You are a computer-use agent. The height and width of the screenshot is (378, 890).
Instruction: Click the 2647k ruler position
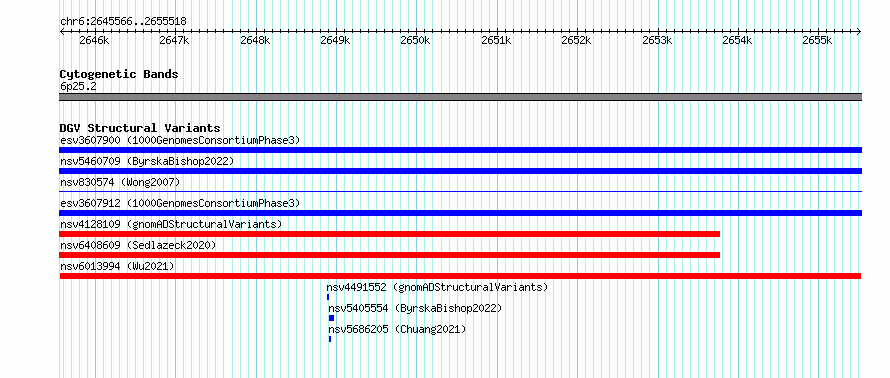(174, 40)
